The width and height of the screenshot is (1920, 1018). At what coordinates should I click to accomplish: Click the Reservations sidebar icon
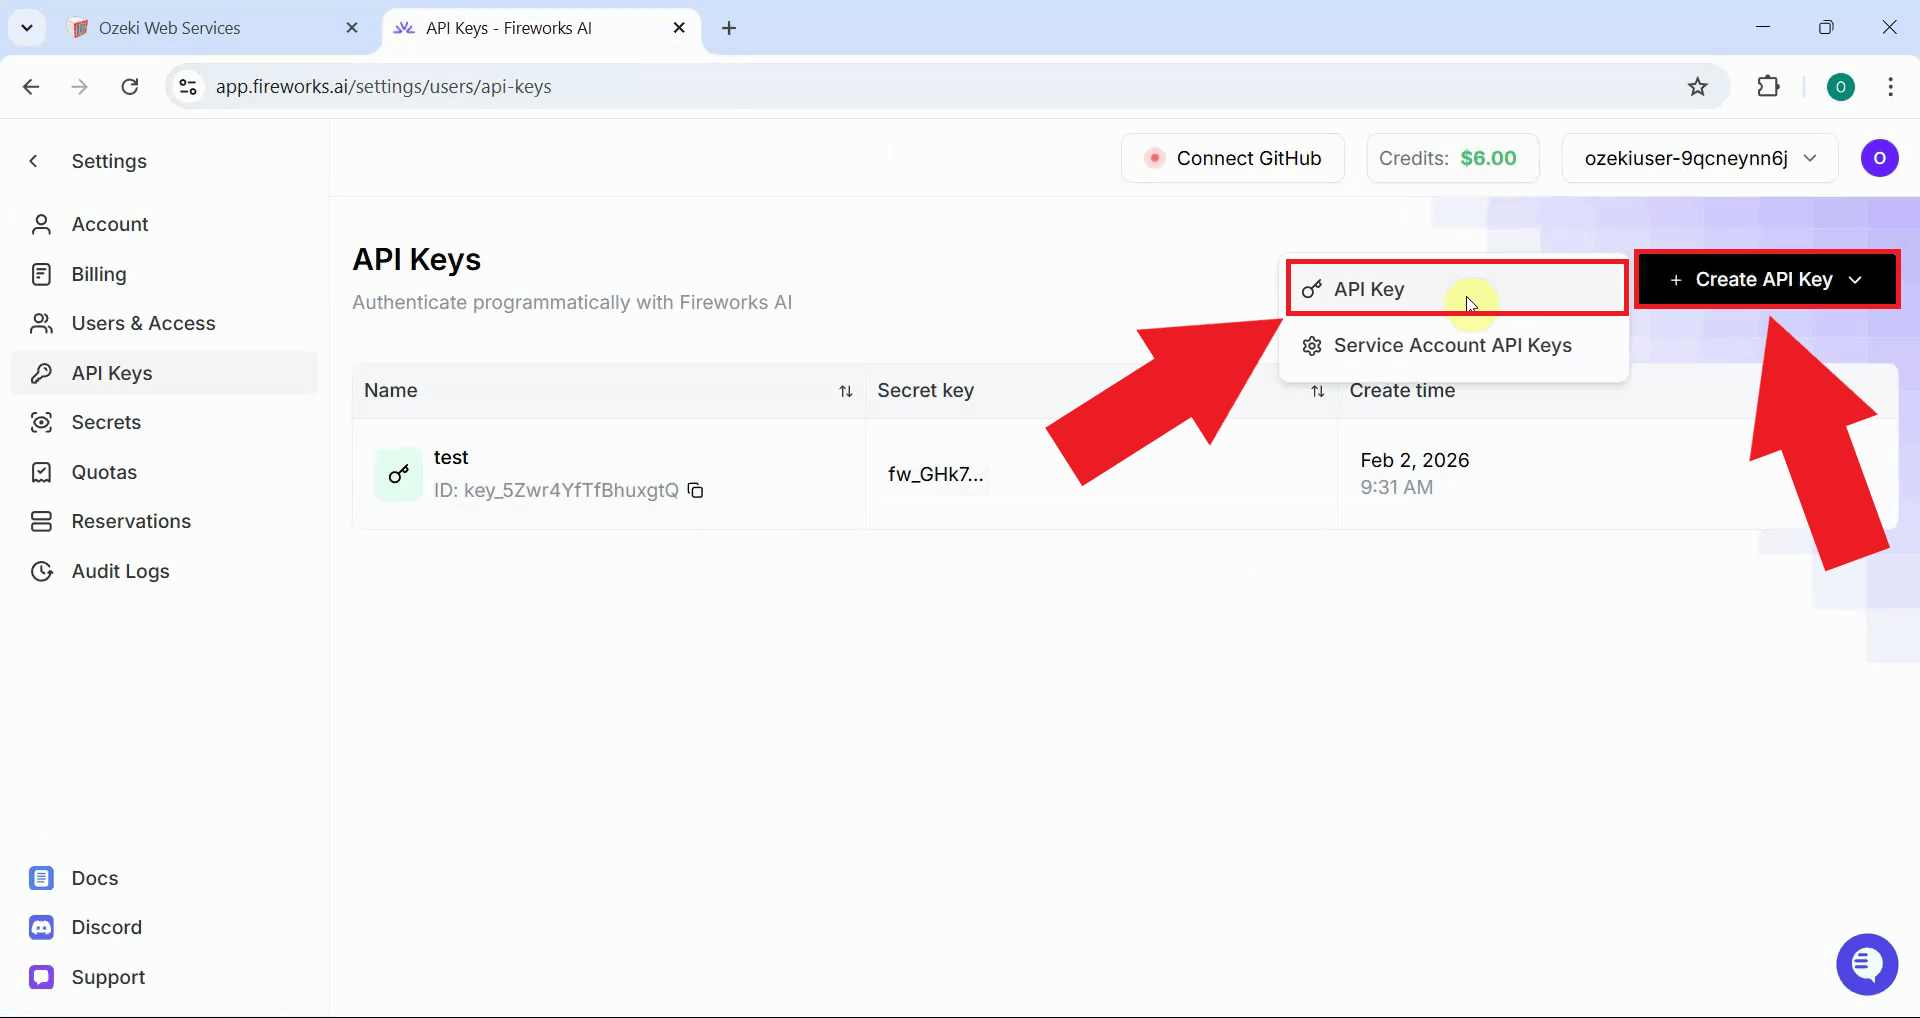[x=40, y=521]
